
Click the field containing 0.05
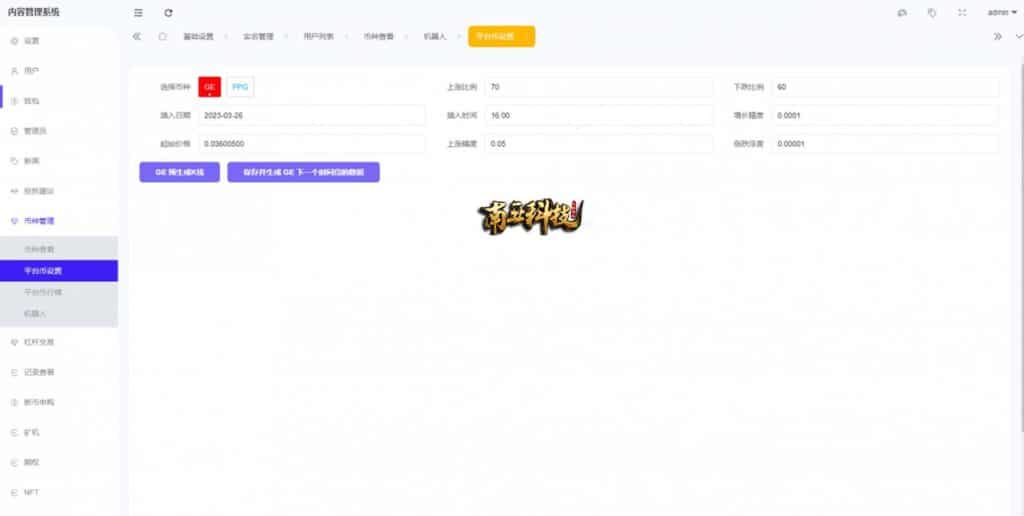click(x=599, y=144)
